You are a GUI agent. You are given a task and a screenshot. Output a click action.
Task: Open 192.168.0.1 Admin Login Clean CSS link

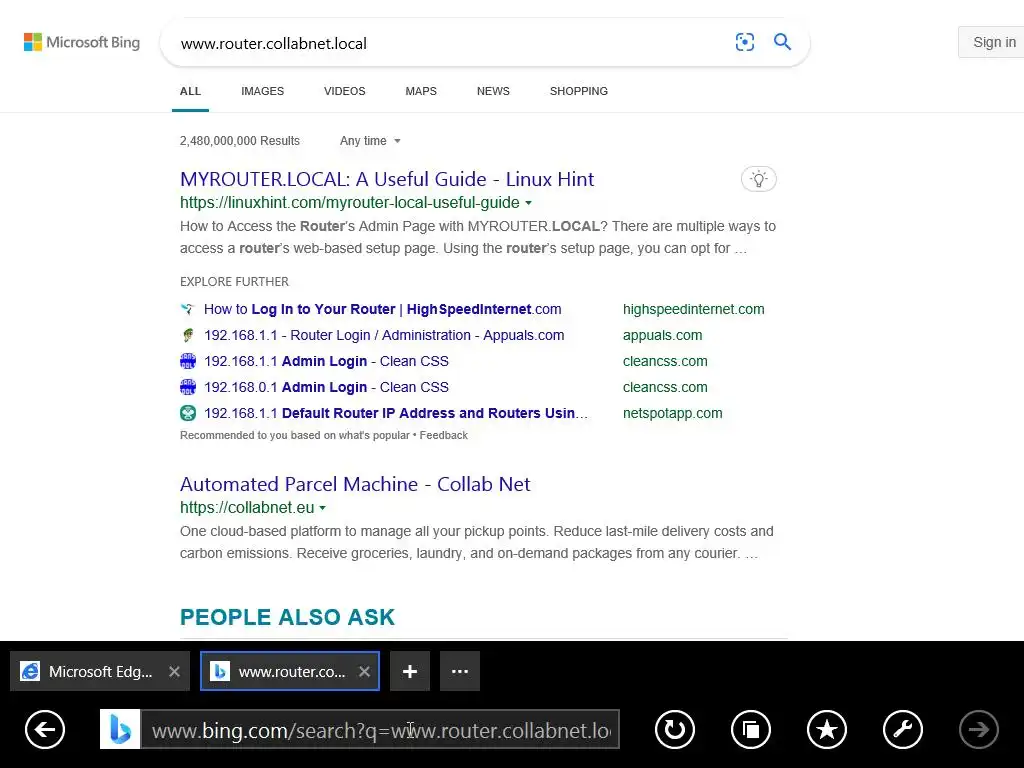coord(326,387)
